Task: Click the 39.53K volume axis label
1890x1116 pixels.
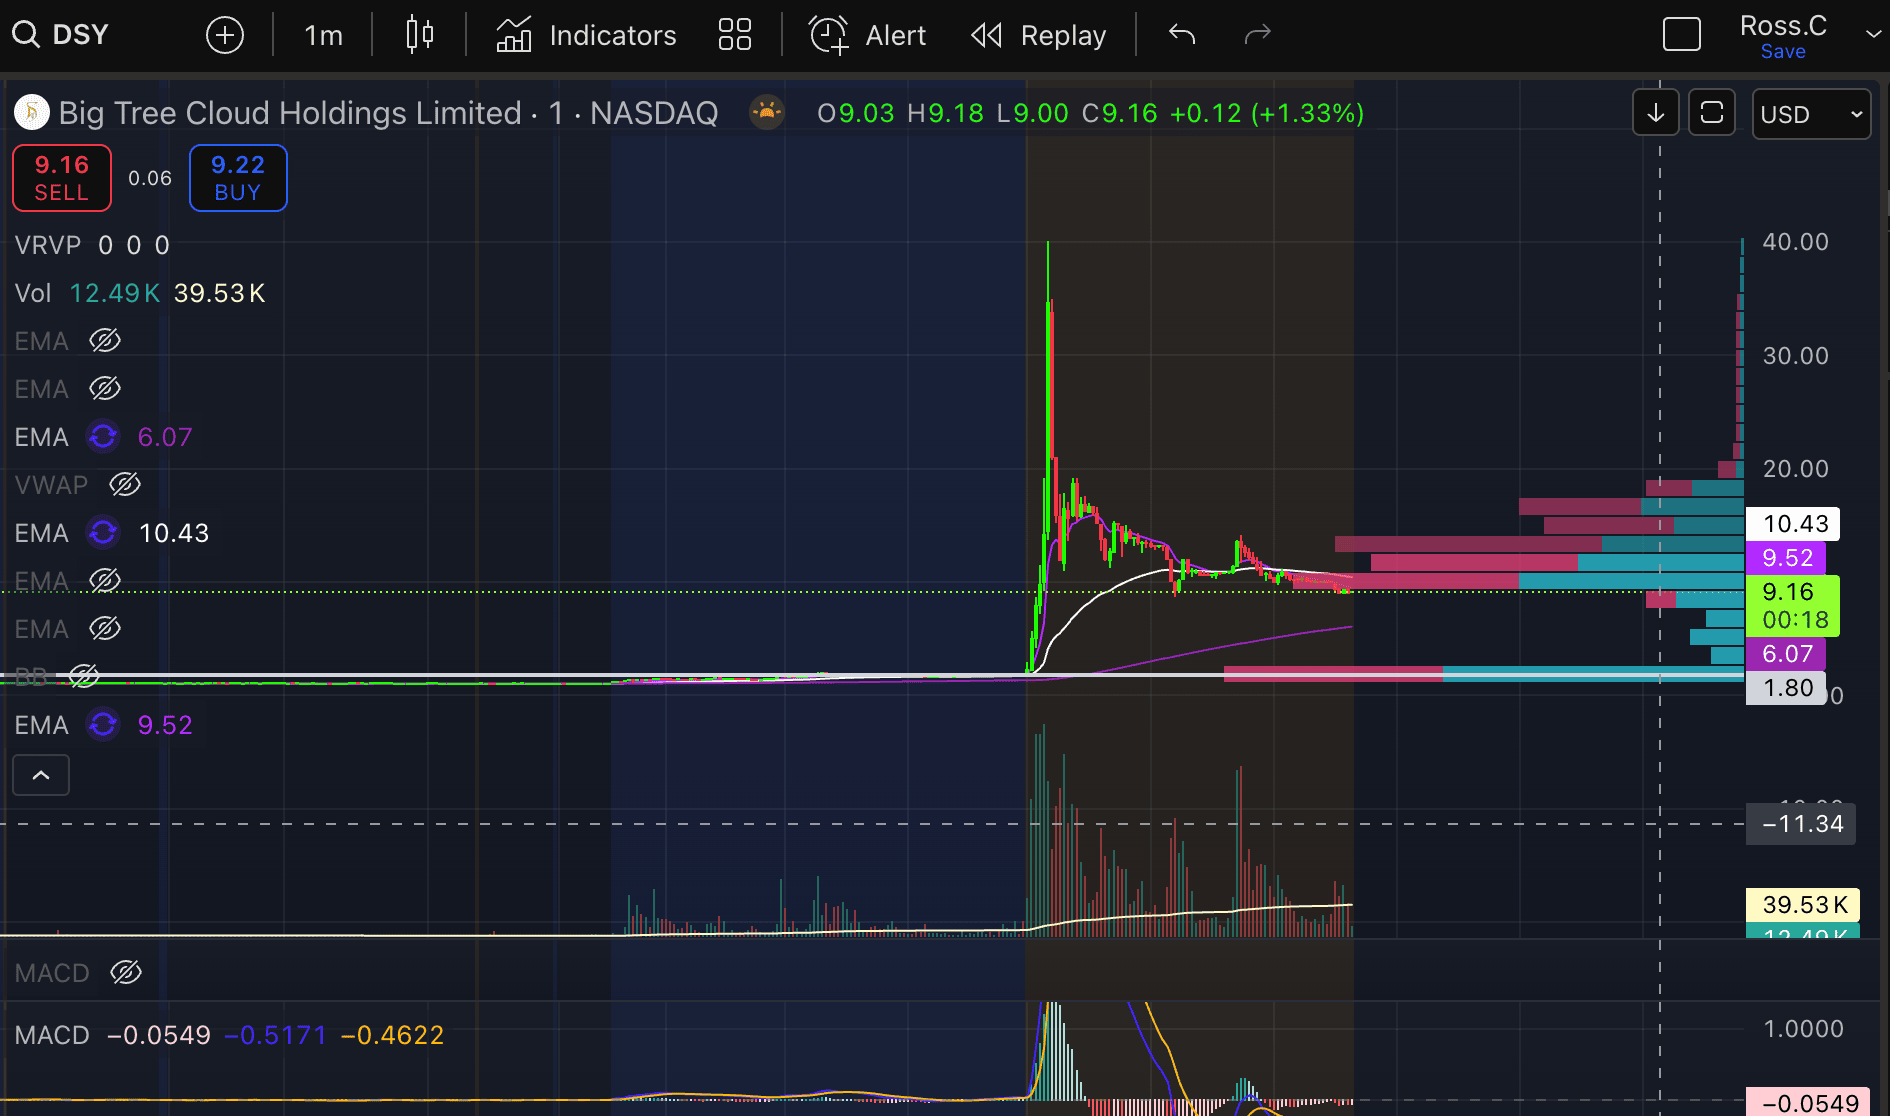Action: click(x=1803, y=905)
